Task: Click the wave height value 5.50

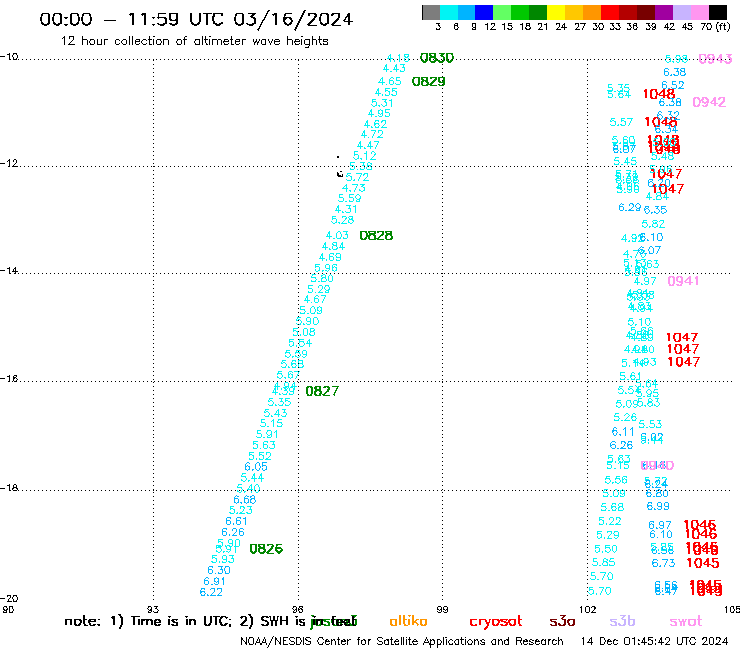Action: pyautogui.click(x=606, y=549)
